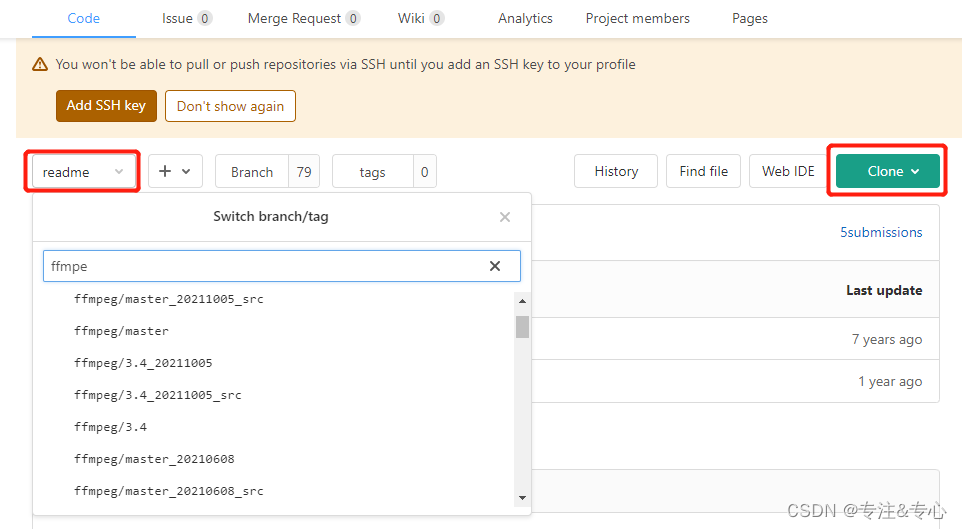This screenshot has width=962, height=529.
Task: Click the SSH warning triangle icon
Action: click(40, 64)
